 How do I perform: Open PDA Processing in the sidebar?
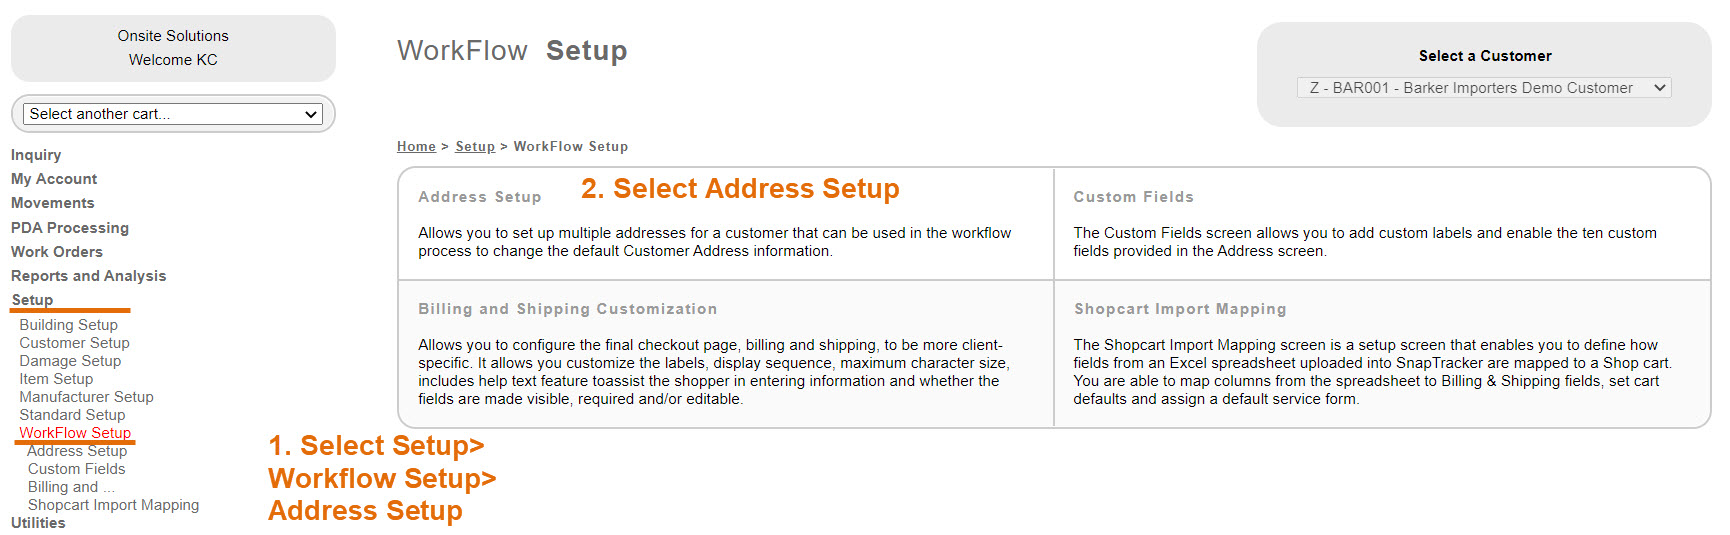point(70,228)
